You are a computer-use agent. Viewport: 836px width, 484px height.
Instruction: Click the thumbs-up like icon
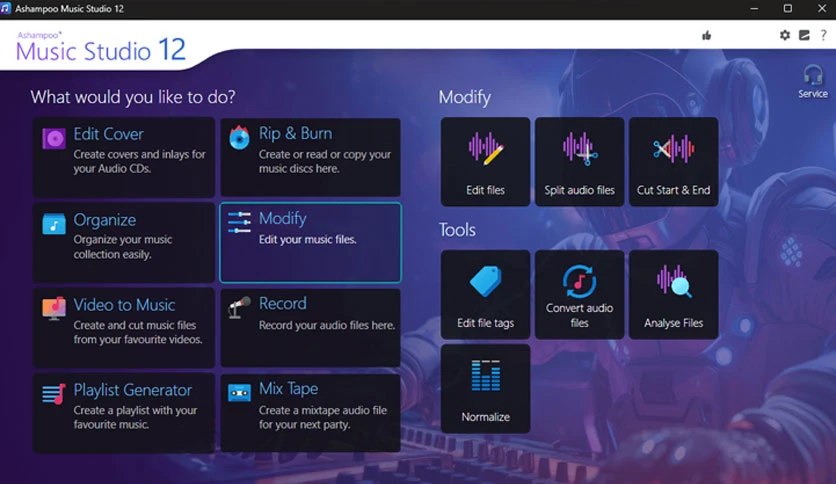tap(706, 36)
